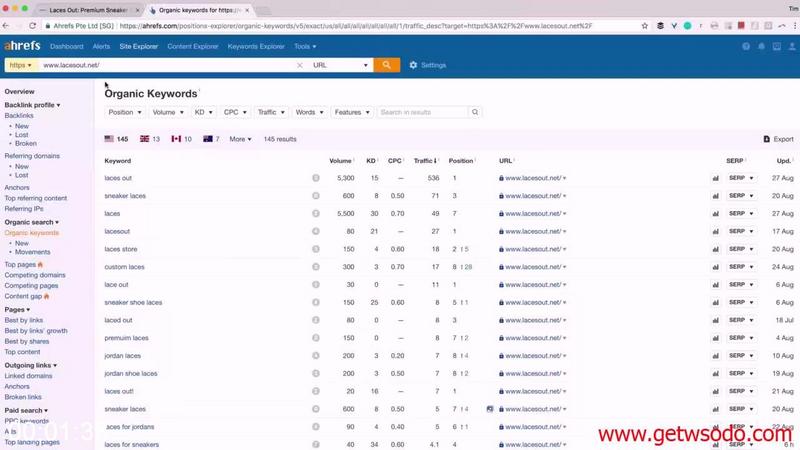
Task: Open Content Explorer menu item
Action: coord(192,46)
